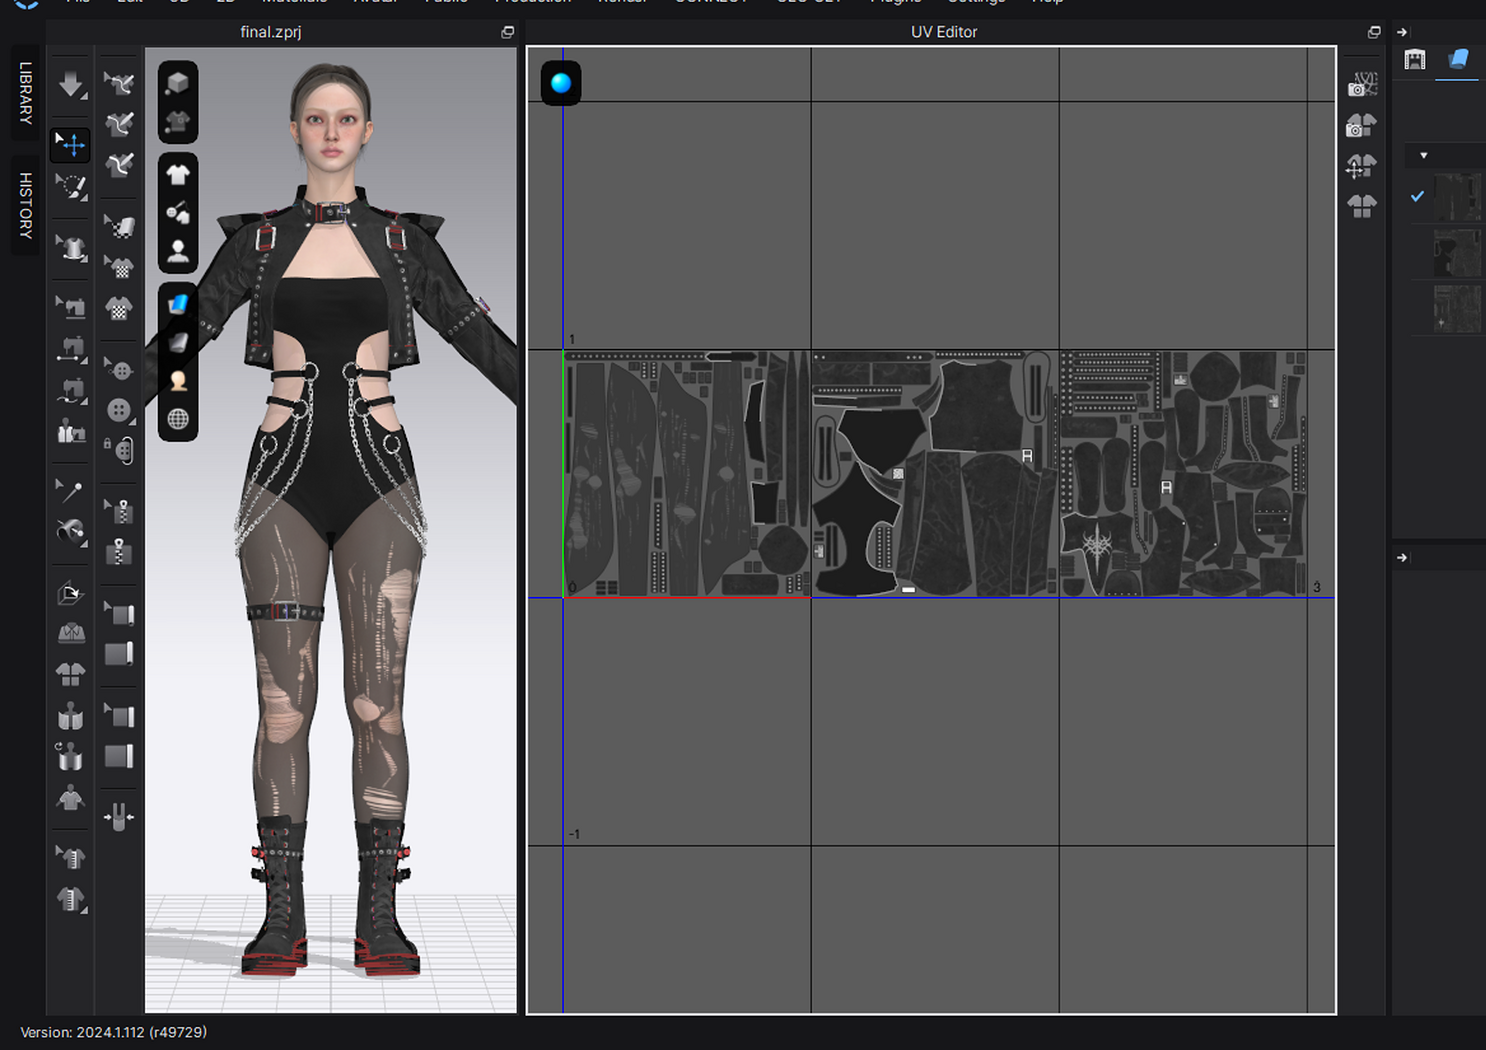Image resolution: width=1486 pixels, height=1050 pixels.
Task: Click the avatar with rotate arrow arrangement icon
Action: pos(71,757)
